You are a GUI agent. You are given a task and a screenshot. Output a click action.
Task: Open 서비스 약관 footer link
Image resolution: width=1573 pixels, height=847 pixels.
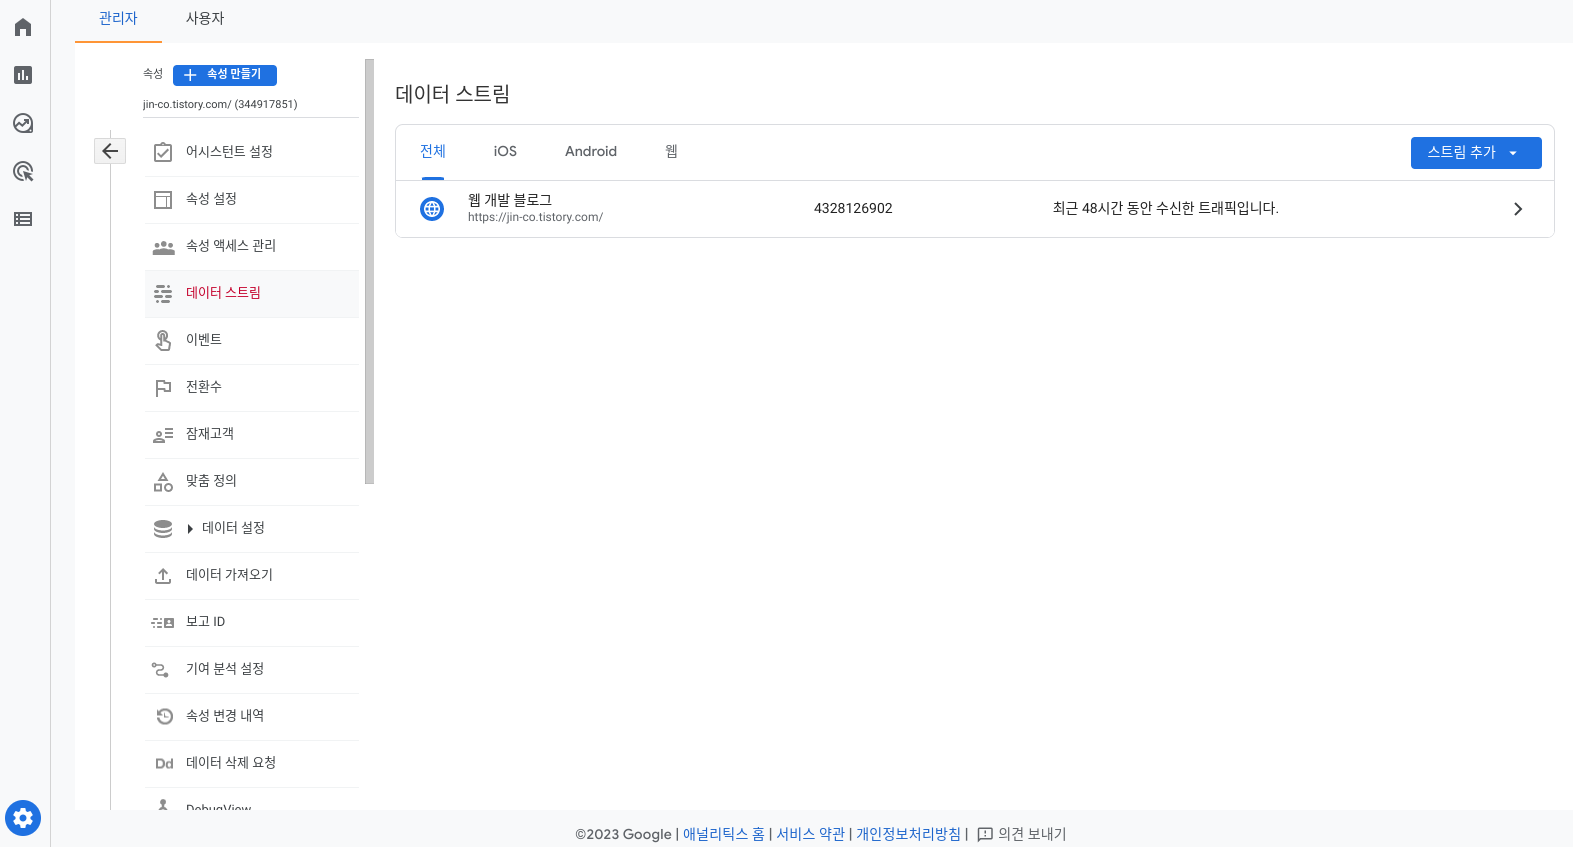coord(811,834)
